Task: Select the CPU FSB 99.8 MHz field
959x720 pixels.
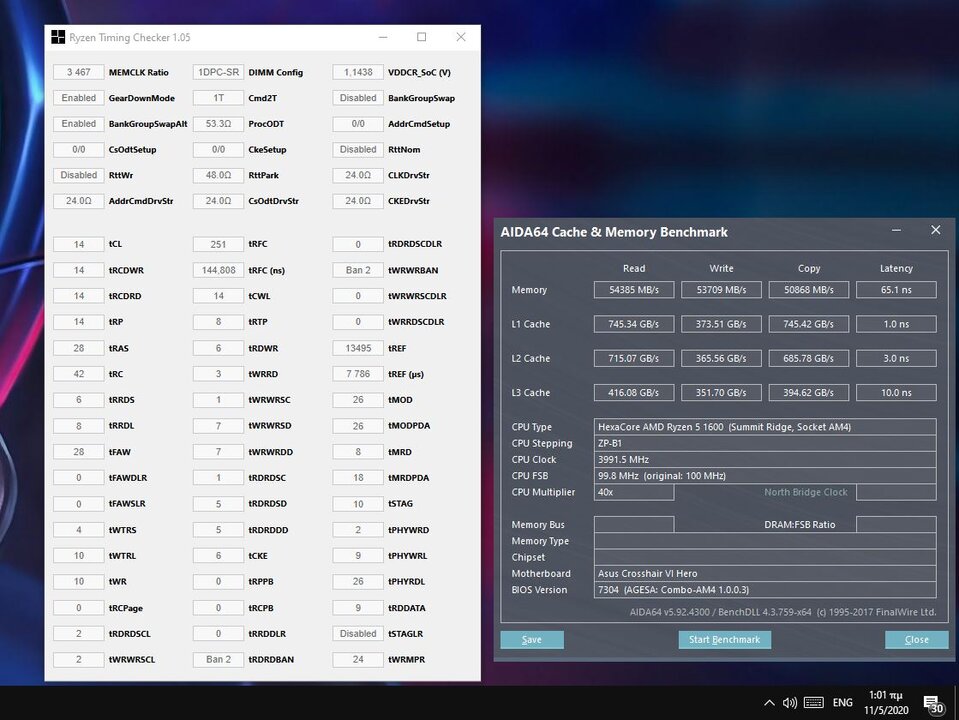Action: click(x=765, y=476)
